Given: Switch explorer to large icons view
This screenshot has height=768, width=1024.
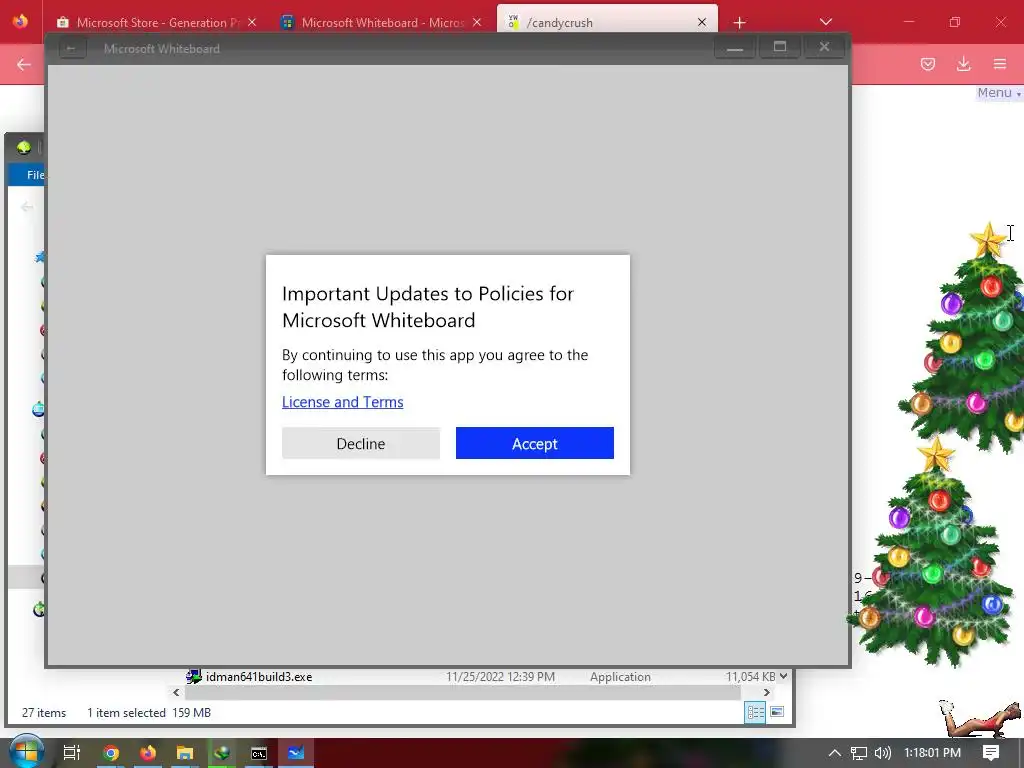Looking at the screenshot, I should coord(777,712).
